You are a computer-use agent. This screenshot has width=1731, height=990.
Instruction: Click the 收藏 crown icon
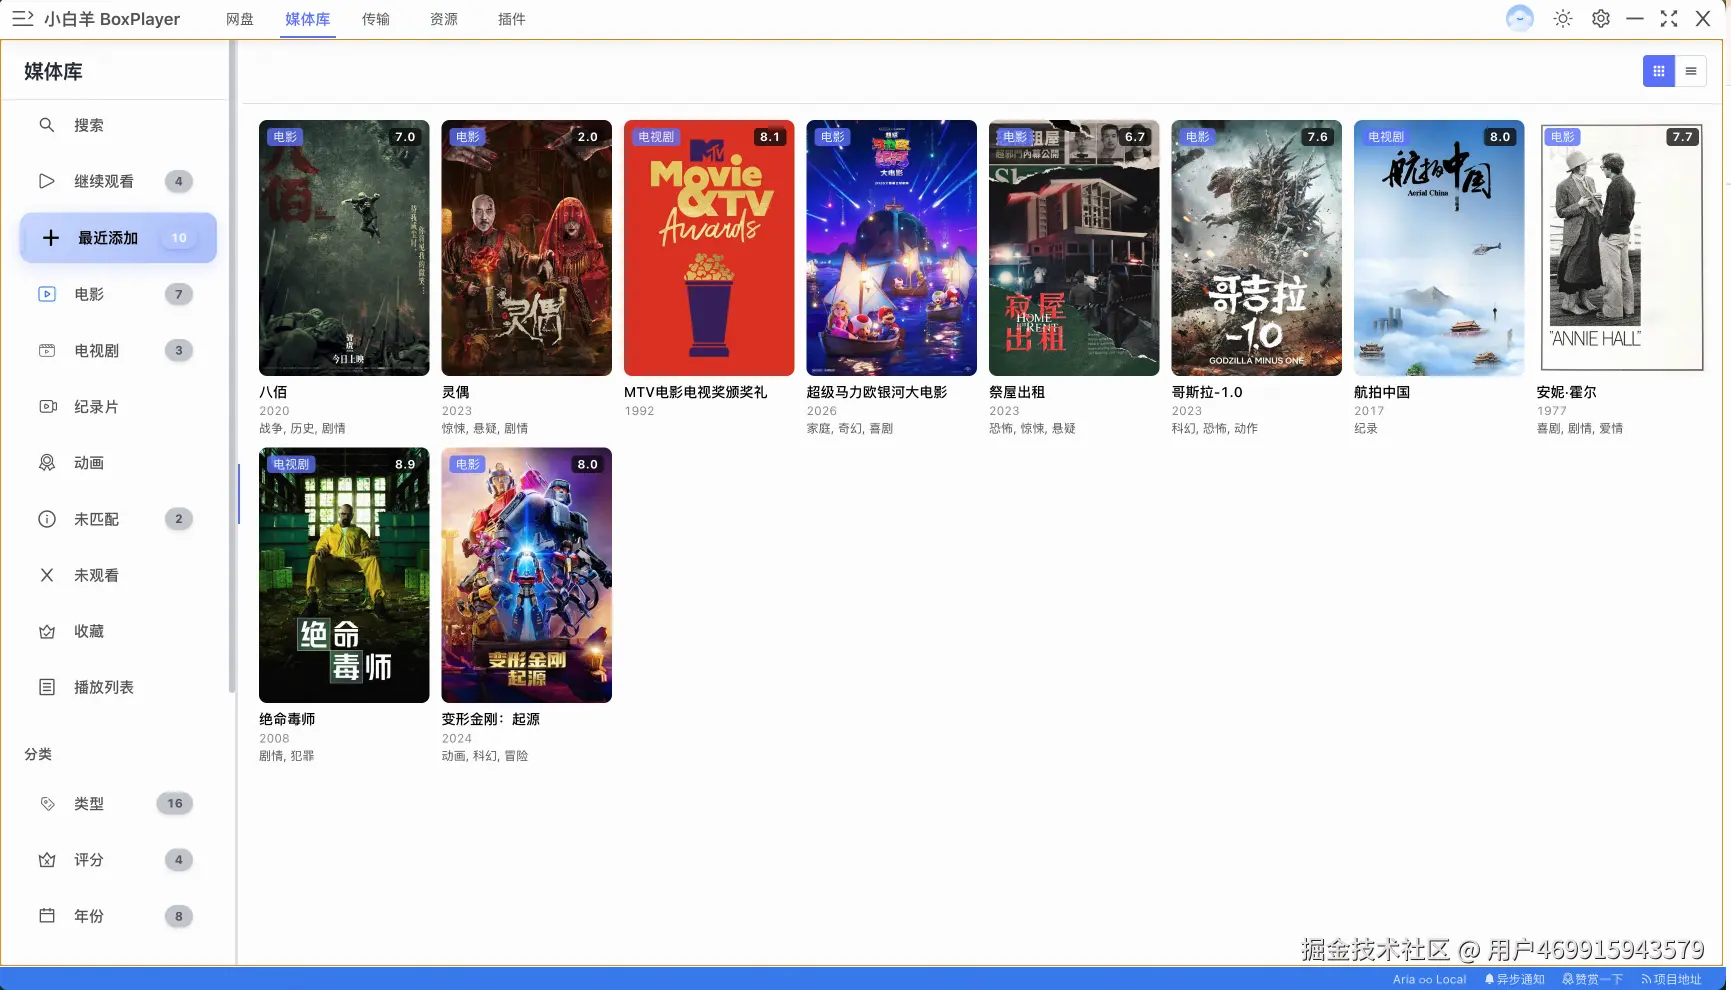47,631
